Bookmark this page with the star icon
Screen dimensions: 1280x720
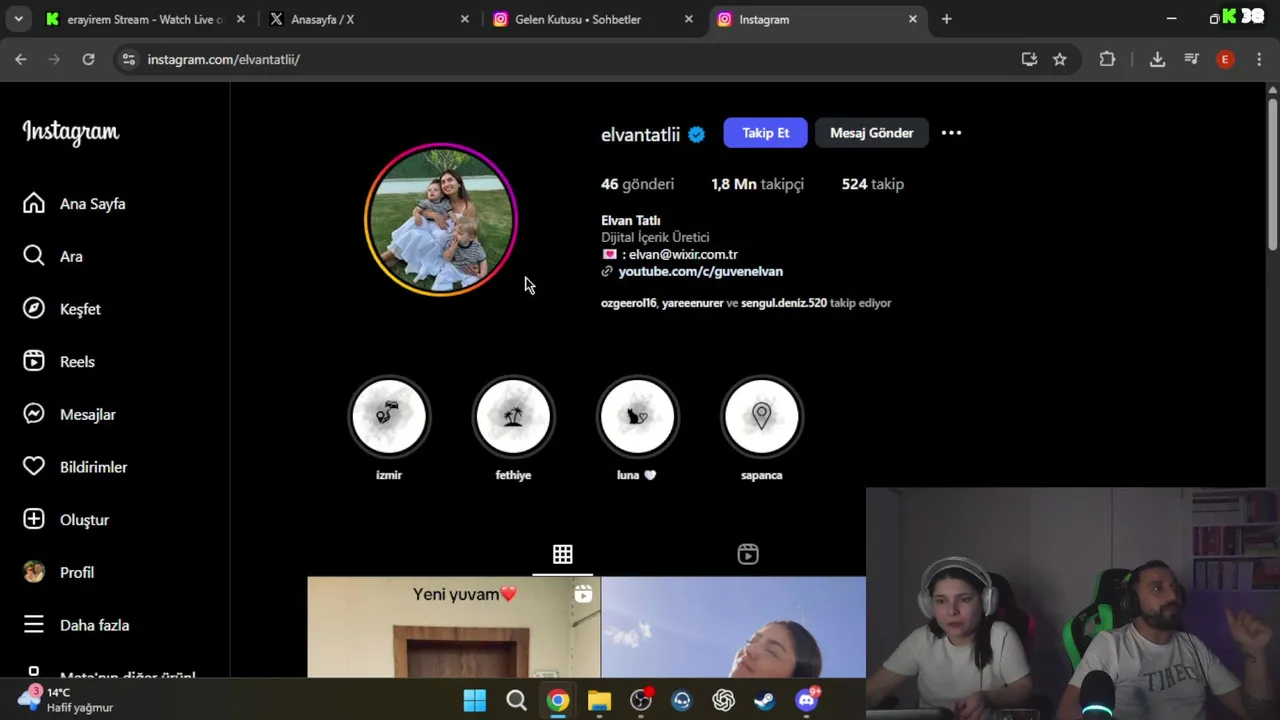pos(1059,59)
